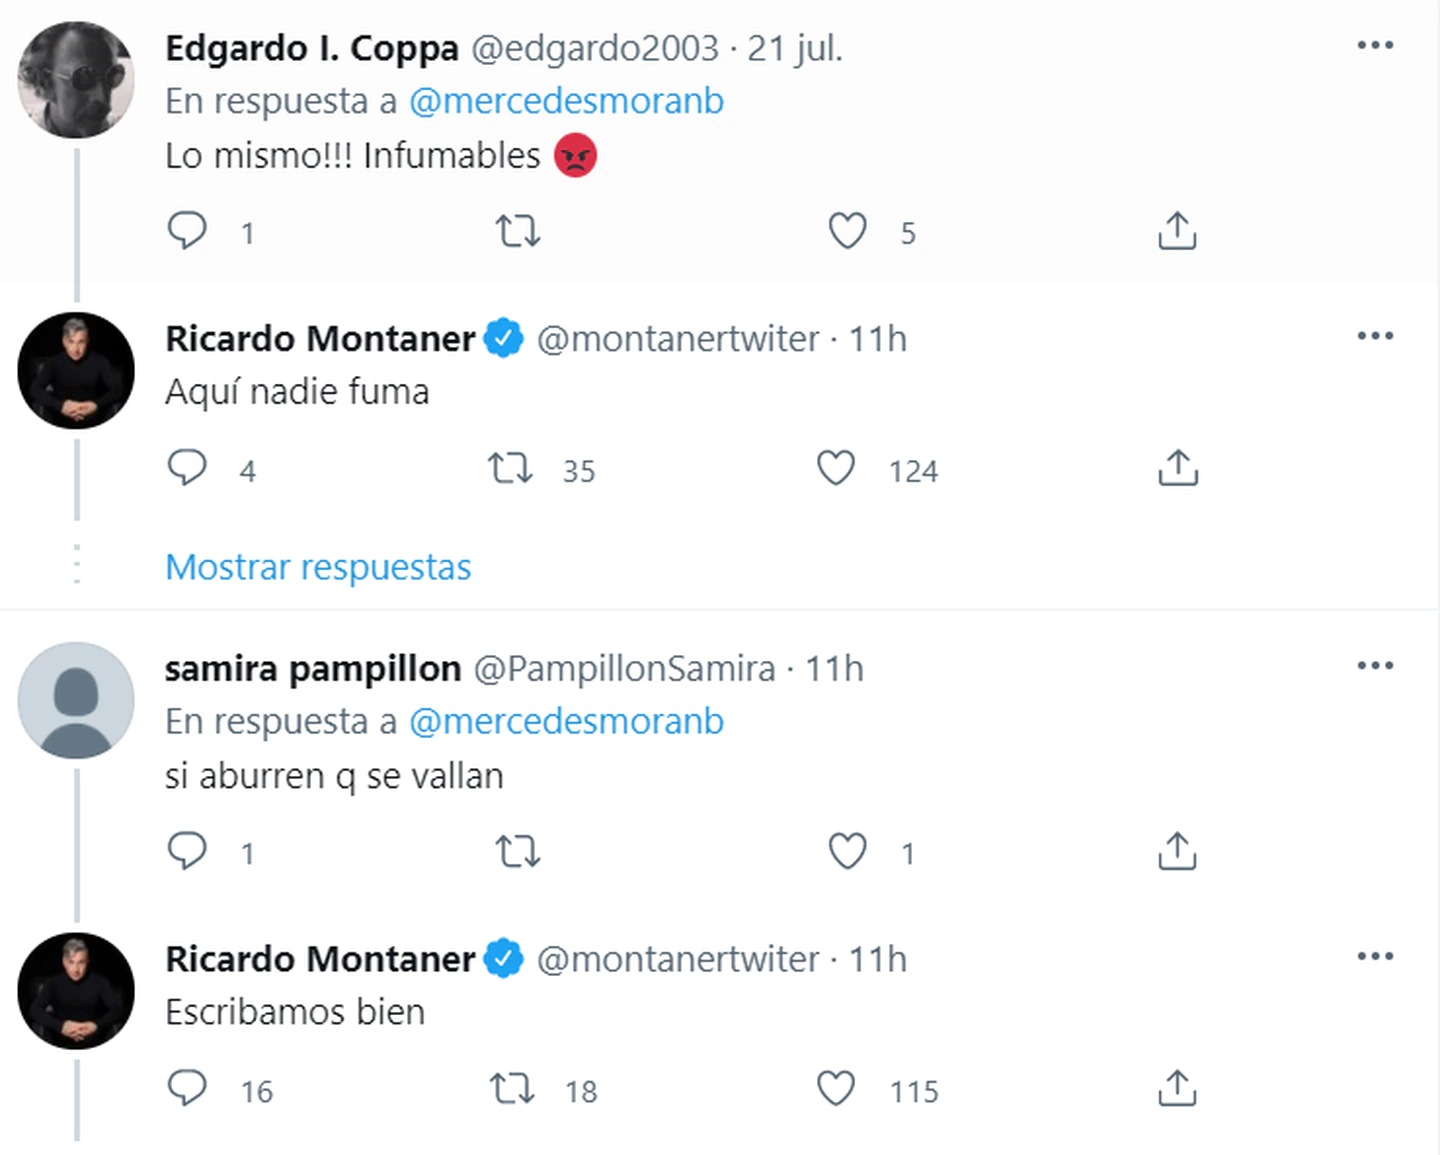This screenshot has width=1440, height=1155.
Task: Retweet Edgardo I. Coppa's tweet
Action: click(518, 231)
